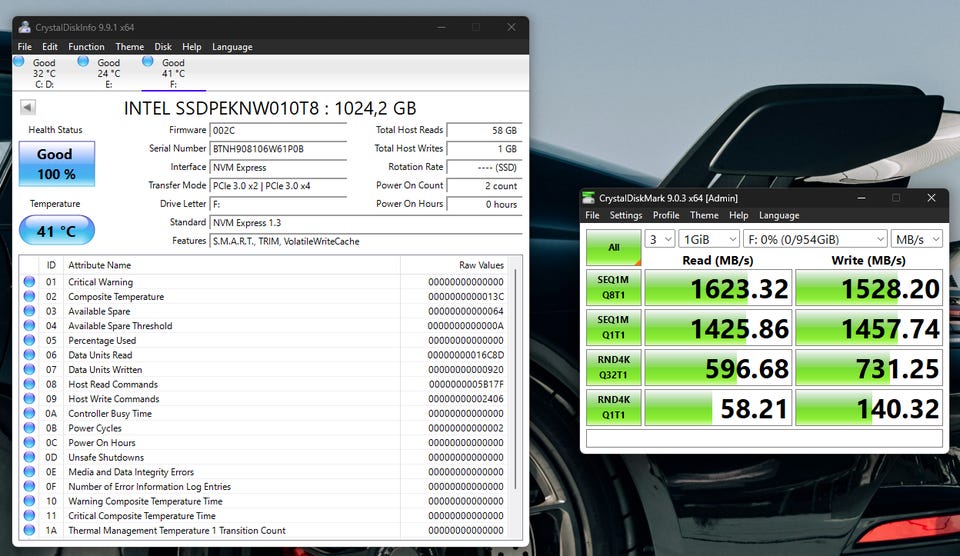Image resolution: width=960 pixels, height=556 pixels.
Task: Run the RND4K Q1T1 test
Action: tap(613, 407)
